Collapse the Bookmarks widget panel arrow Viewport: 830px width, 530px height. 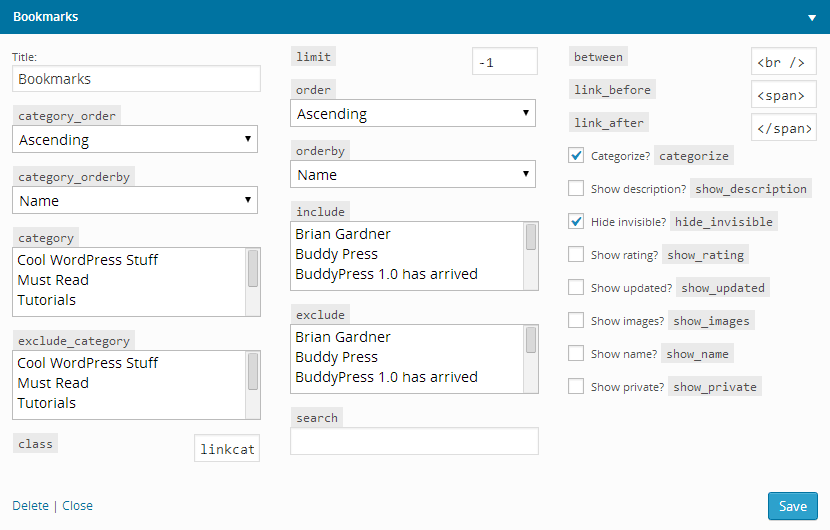[x=811, y=17]
